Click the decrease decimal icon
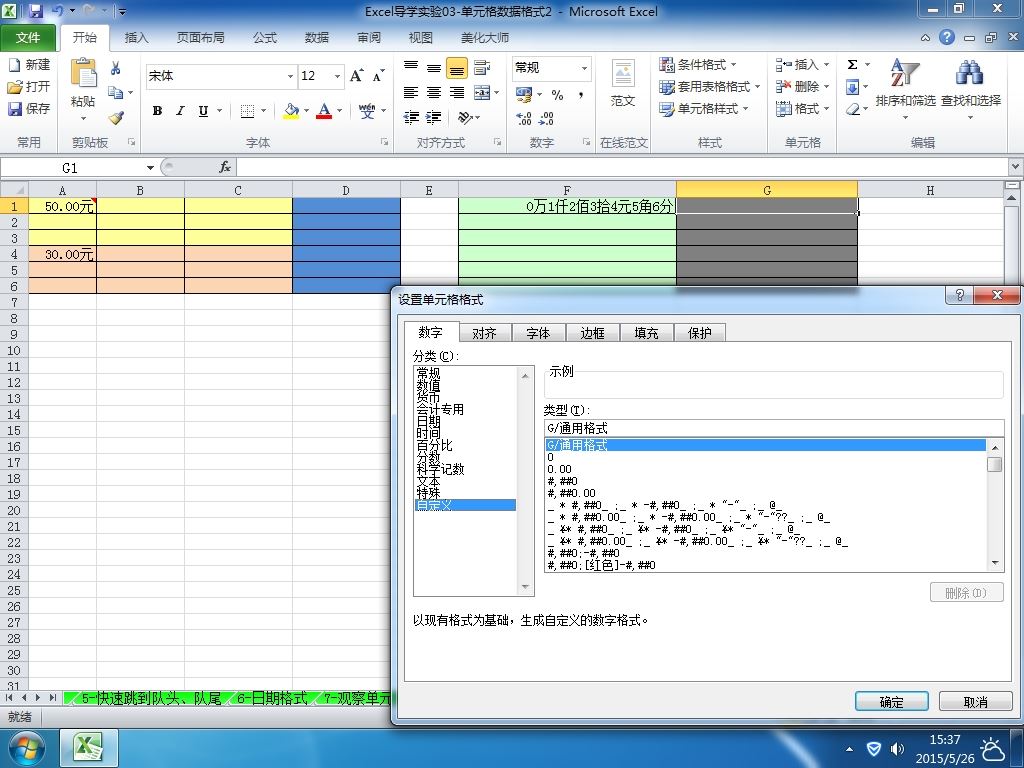The width and height of the screenshot is (1024, 768). click(x=547, y=118)
